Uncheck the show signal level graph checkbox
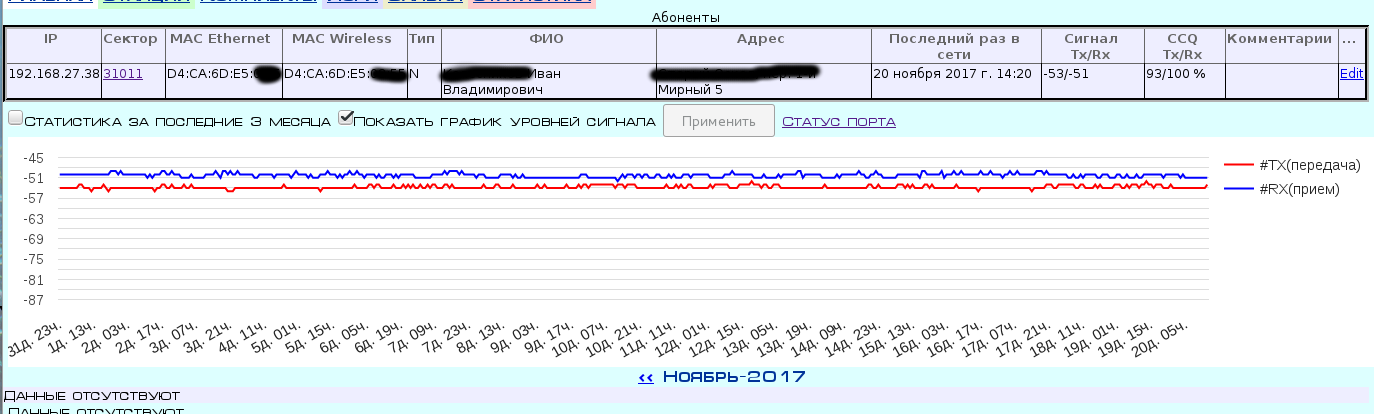Image resolution: width=1374 pixels, height=414 pixels. point(346,118)
